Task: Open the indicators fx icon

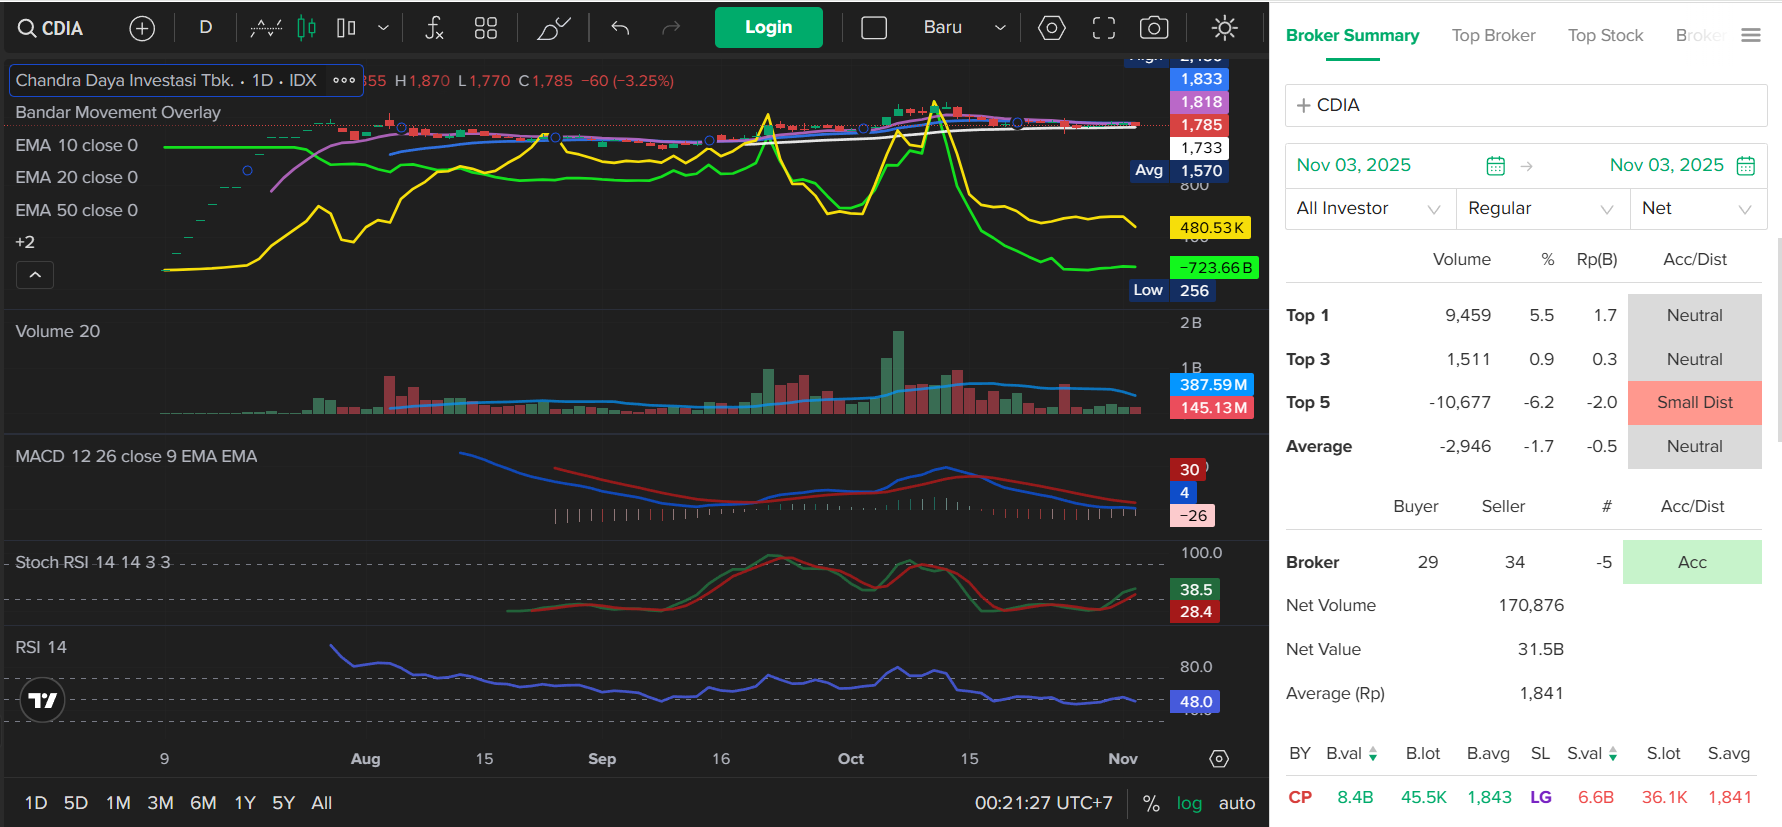Action: pos(434,28)
